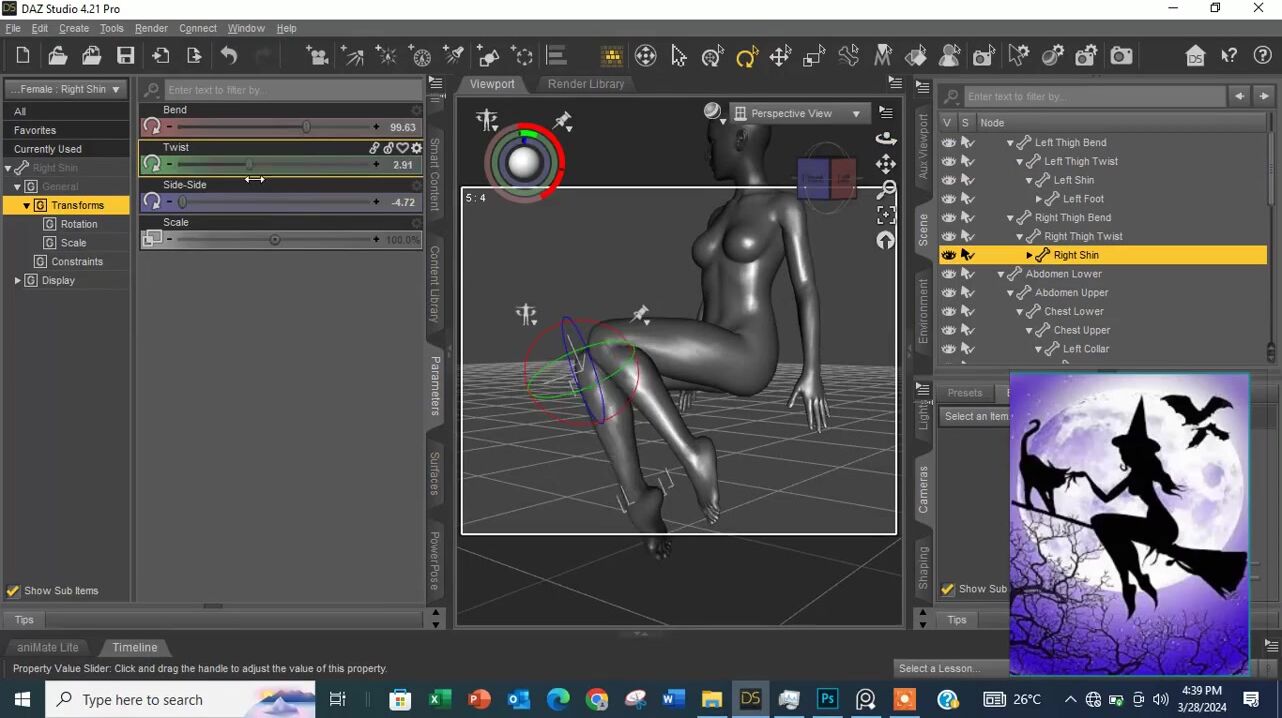Click the Undo arrow icon

(229, 57)
